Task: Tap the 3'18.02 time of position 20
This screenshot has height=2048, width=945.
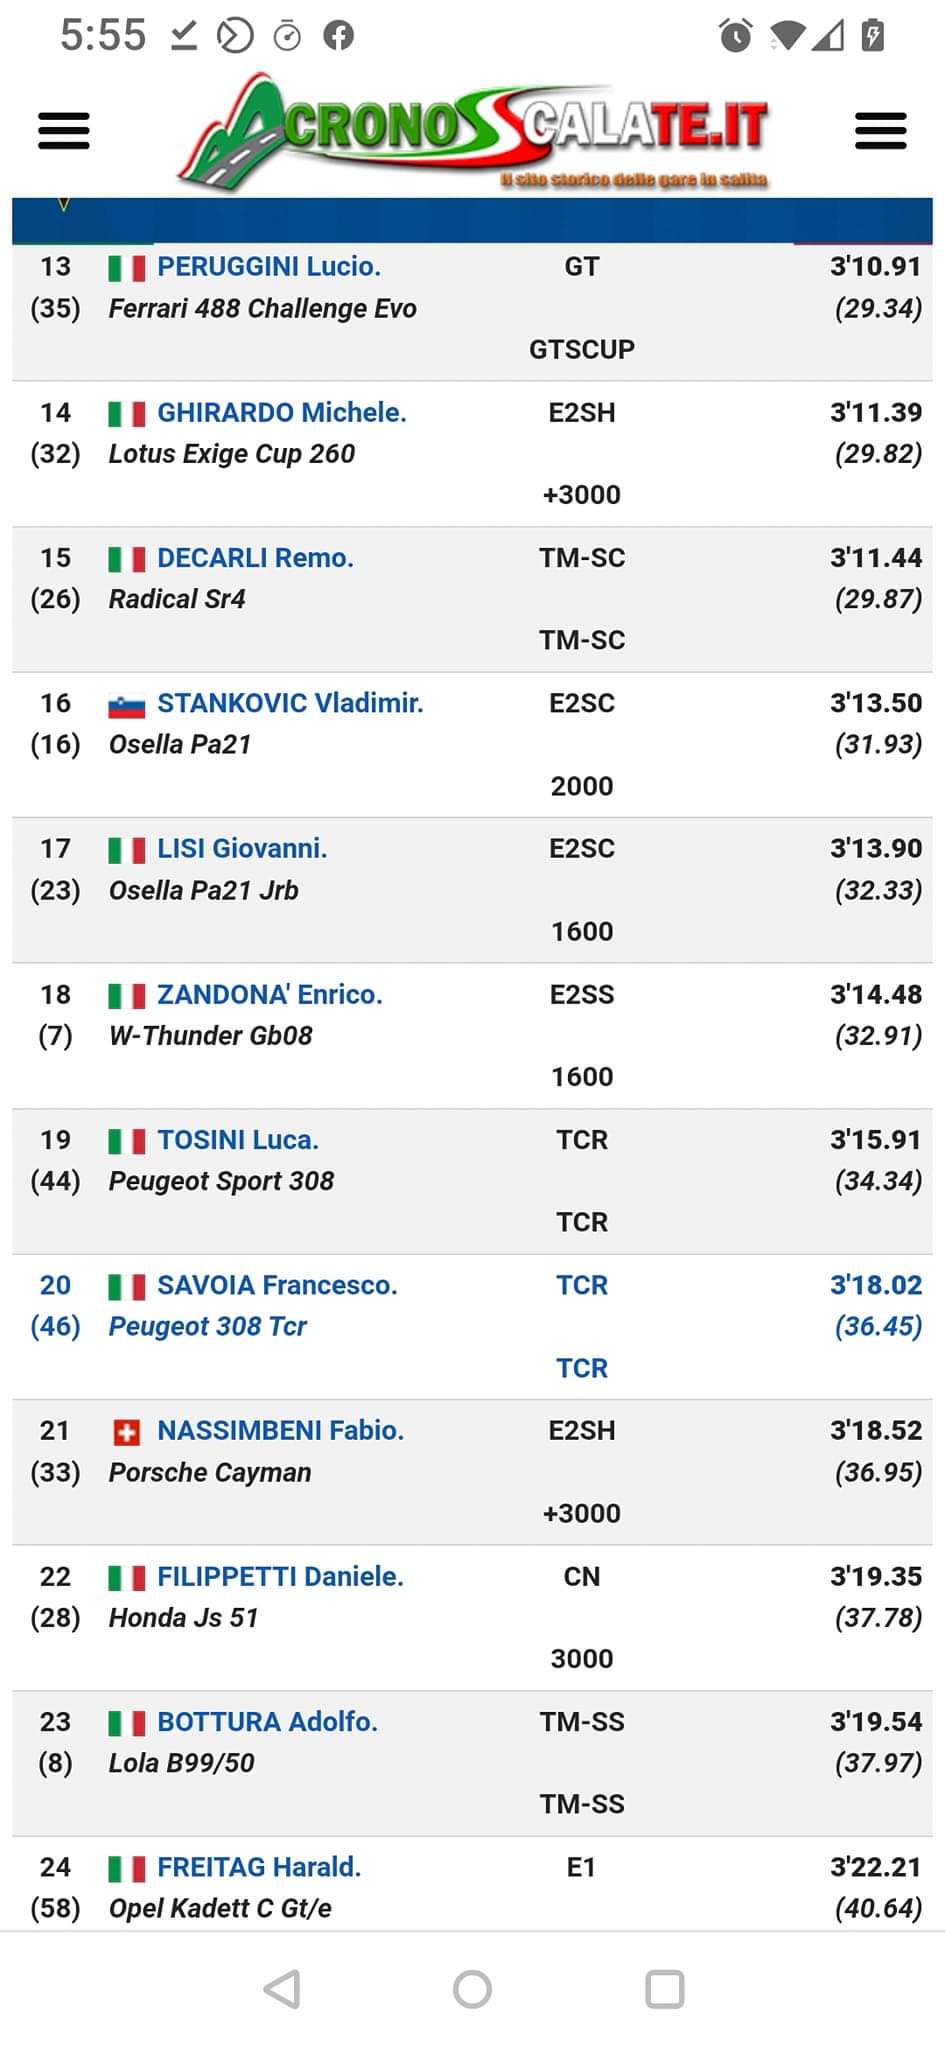Action: 876,1285
